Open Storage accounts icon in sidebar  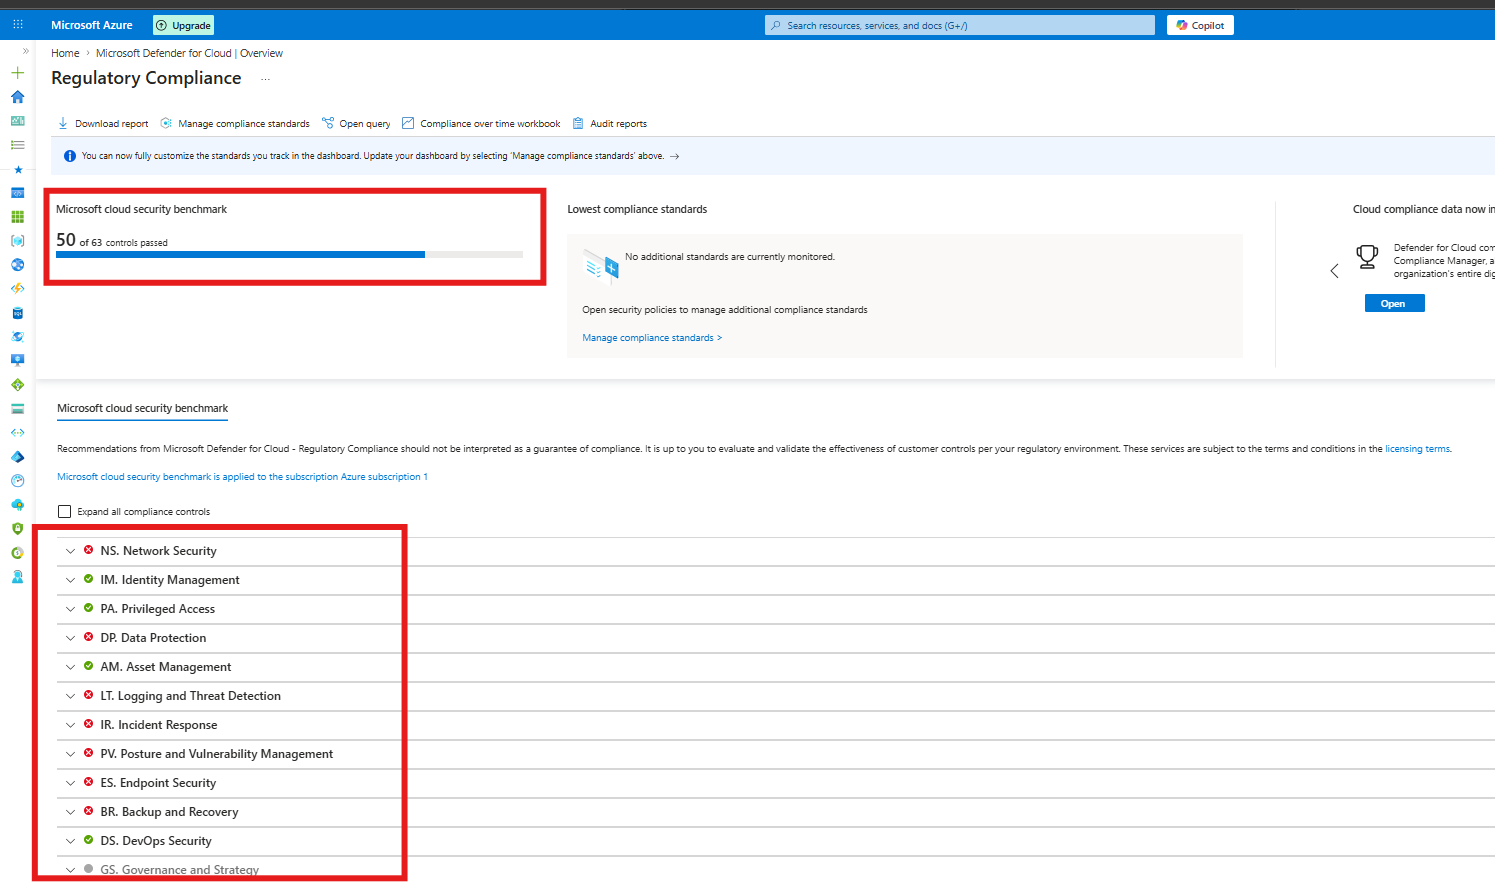[x=17, y=408]
